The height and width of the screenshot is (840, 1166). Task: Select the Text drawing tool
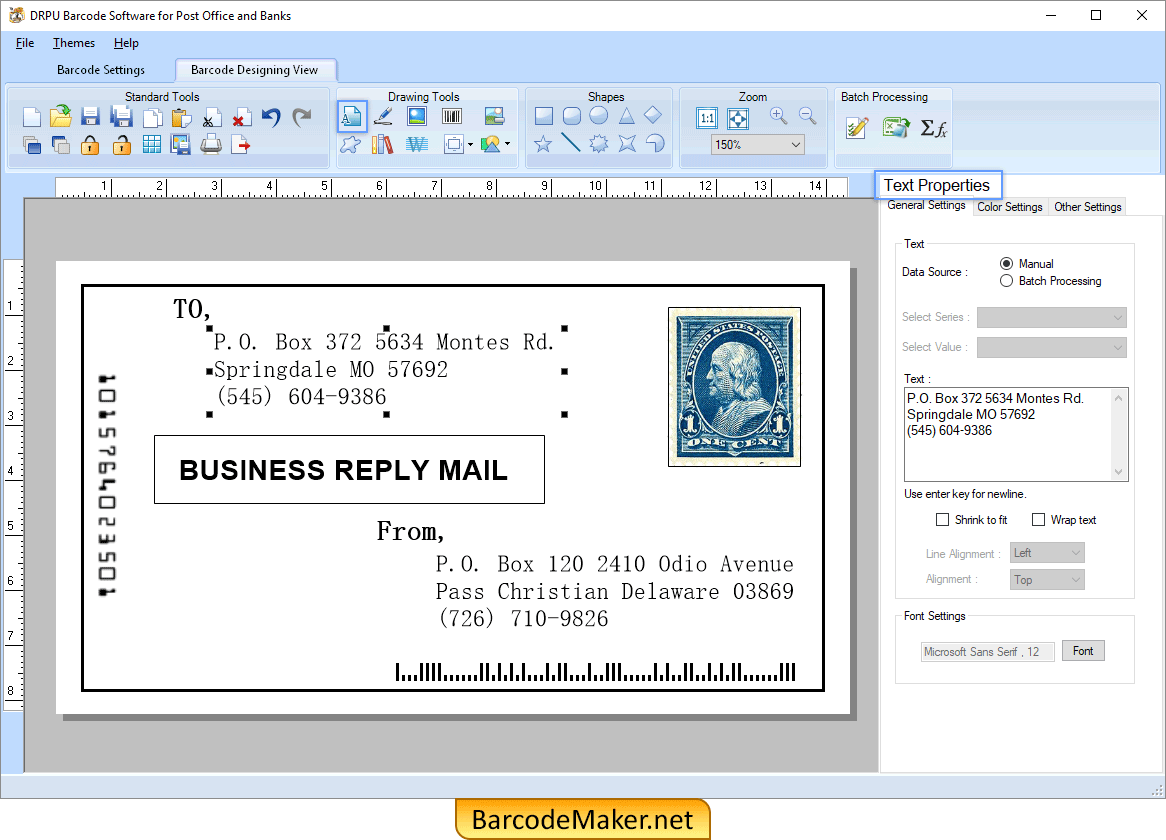tap(353, 116)
